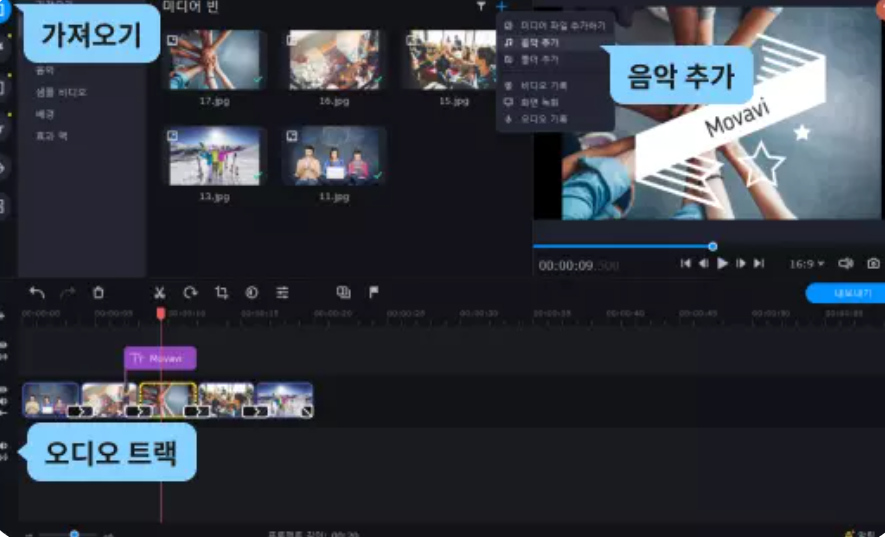Skip to the end of the preview

tap(759, 263)
